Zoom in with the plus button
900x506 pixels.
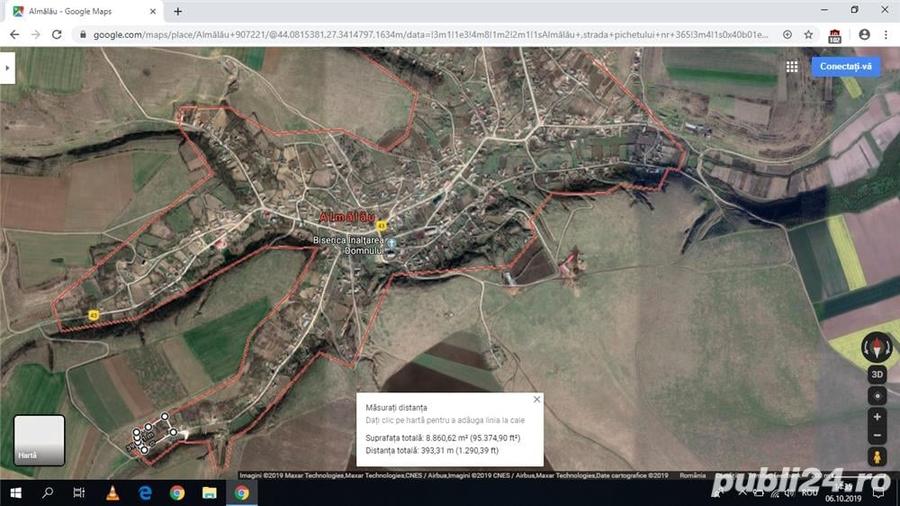(x=876, y=417)
